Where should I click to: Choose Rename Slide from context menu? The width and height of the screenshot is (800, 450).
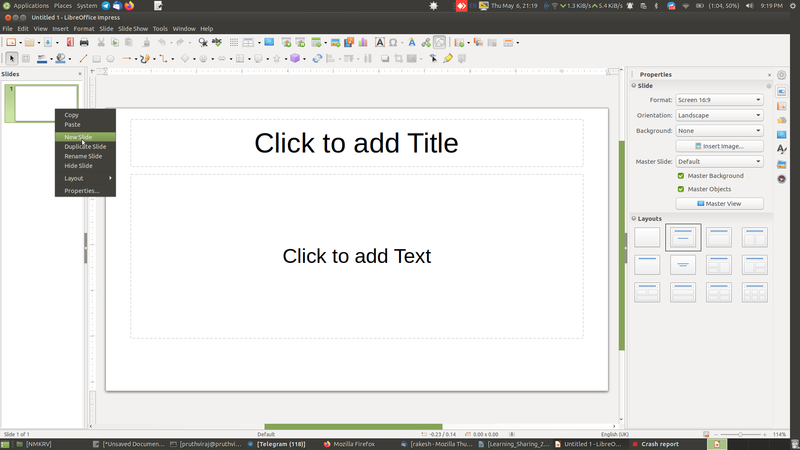pyautogui.click(x=85, y=156)
